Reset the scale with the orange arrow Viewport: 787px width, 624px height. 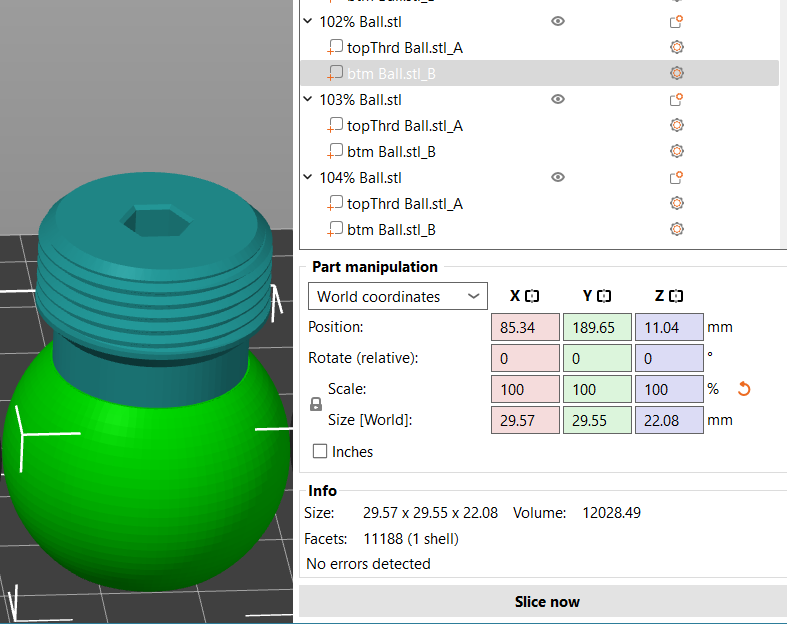click(744, 389)
